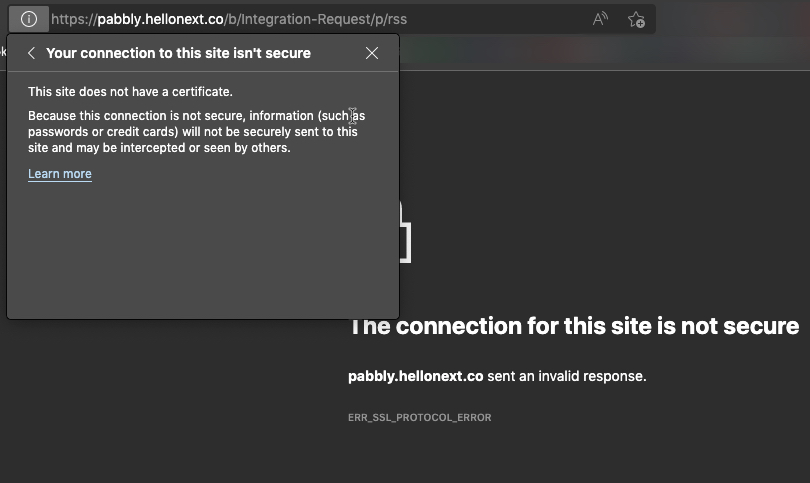Click empty area of popup below Learn more
This screenshot has width=810, height=483.
(200, 250)
